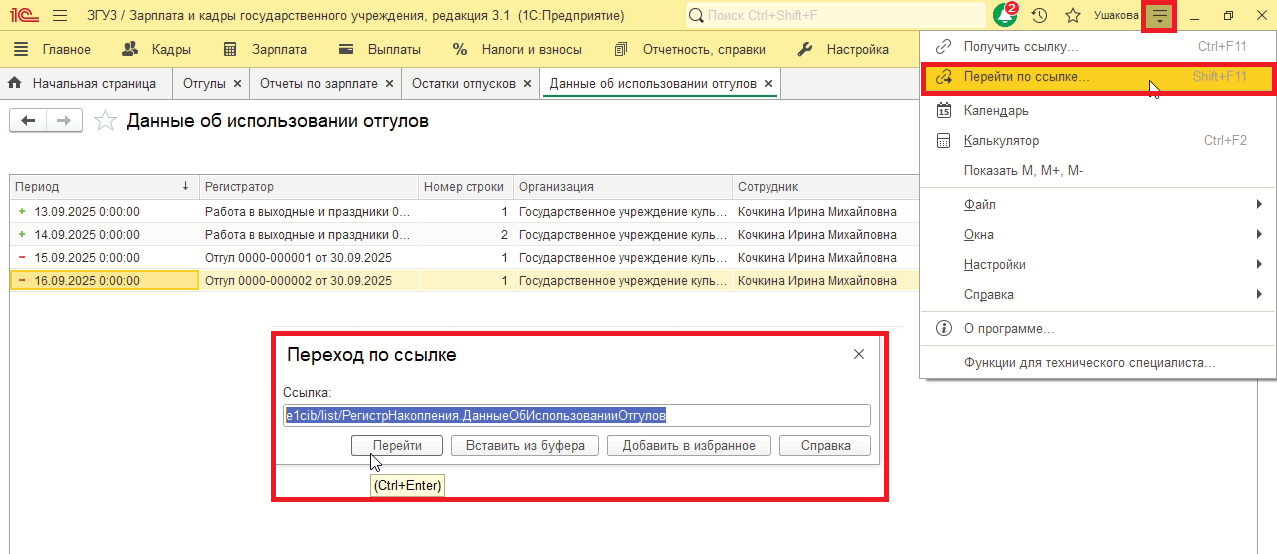The width and height of the screenshot is (1277, 554).
Task: Open the Зарплата section
Action: click(265, 50)
